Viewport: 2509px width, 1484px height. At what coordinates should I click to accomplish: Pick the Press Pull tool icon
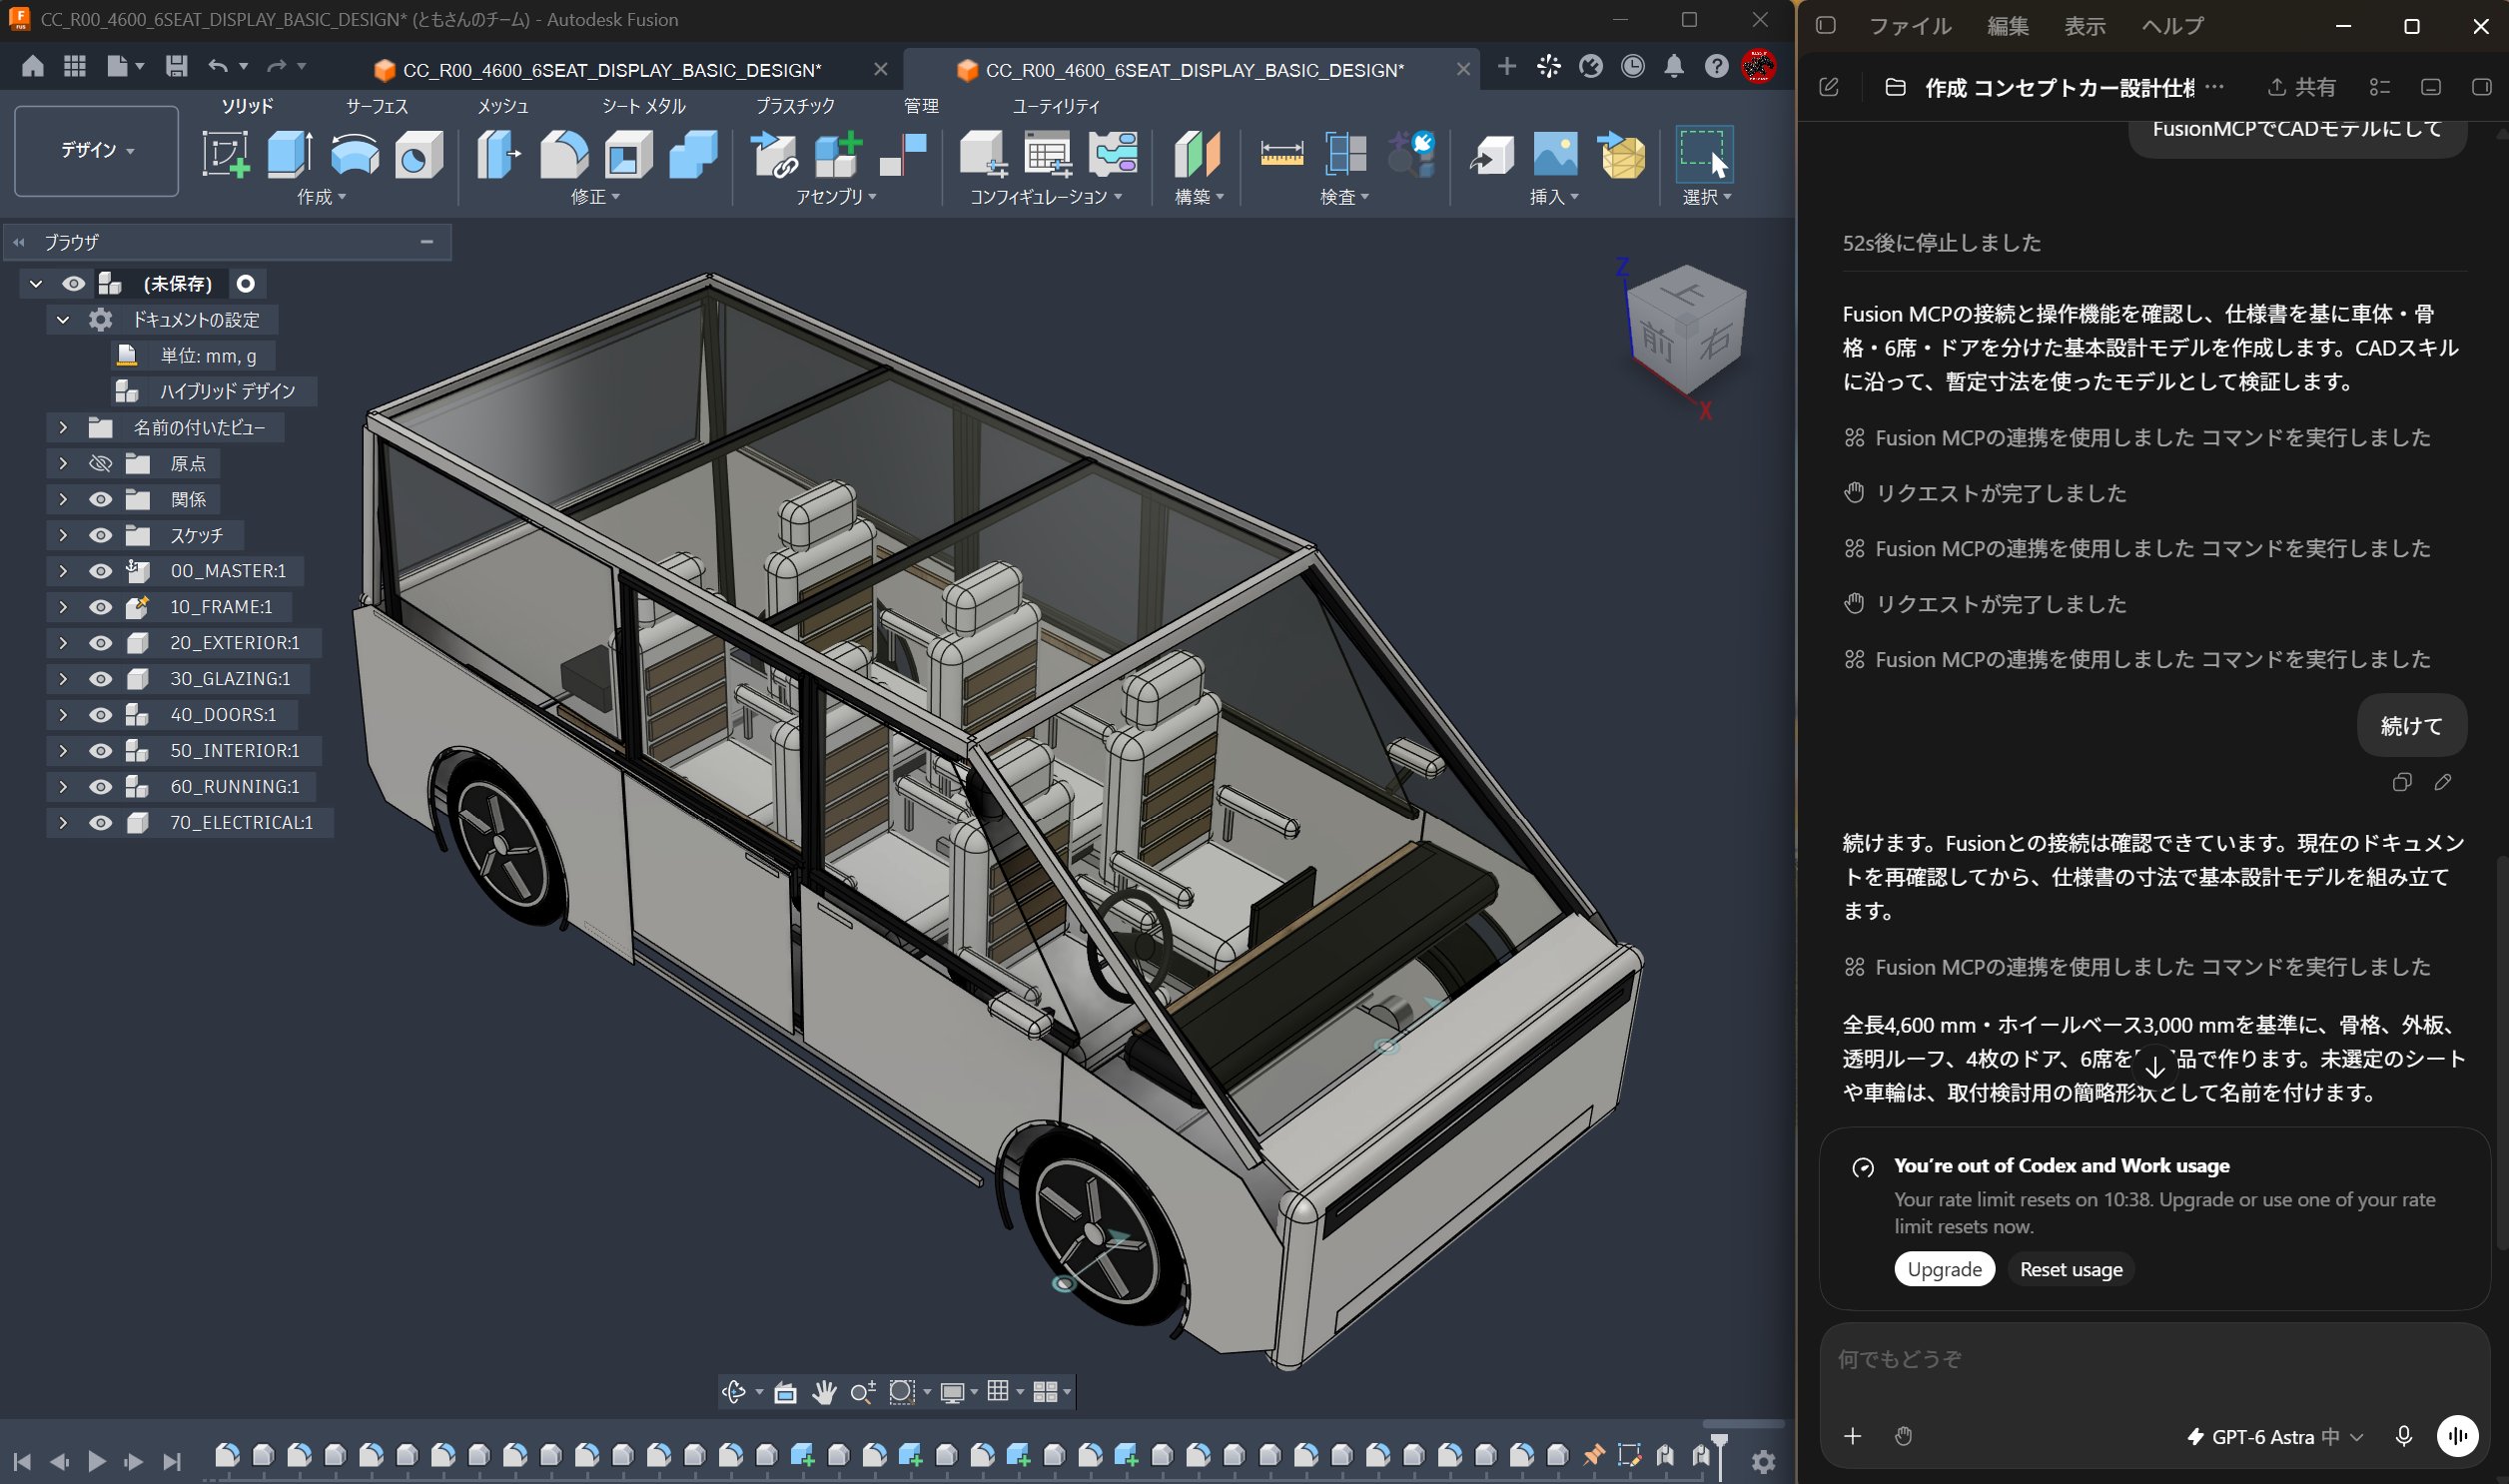pos(499,155)
